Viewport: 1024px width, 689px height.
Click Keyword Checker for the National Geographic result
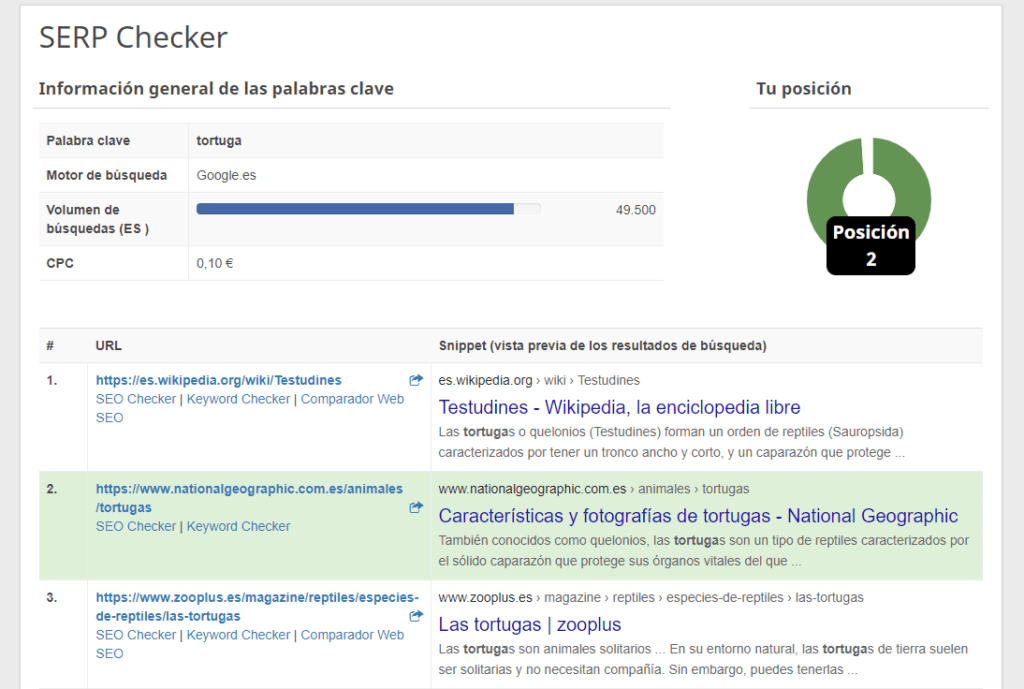[x=238, y=526]
